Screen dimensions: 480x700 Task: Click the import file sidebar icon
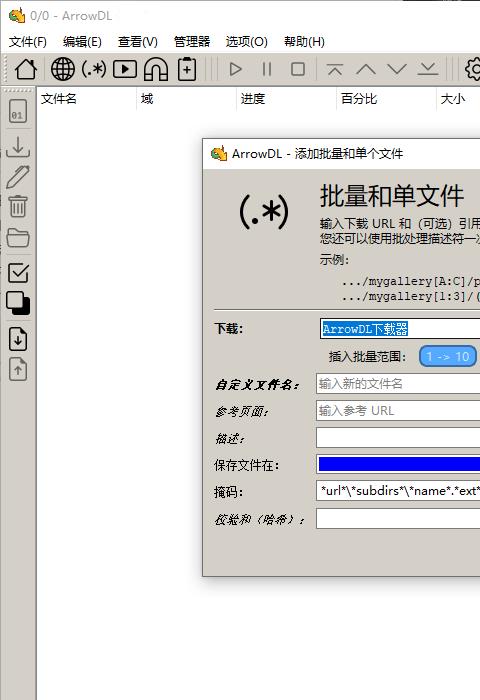18,339
